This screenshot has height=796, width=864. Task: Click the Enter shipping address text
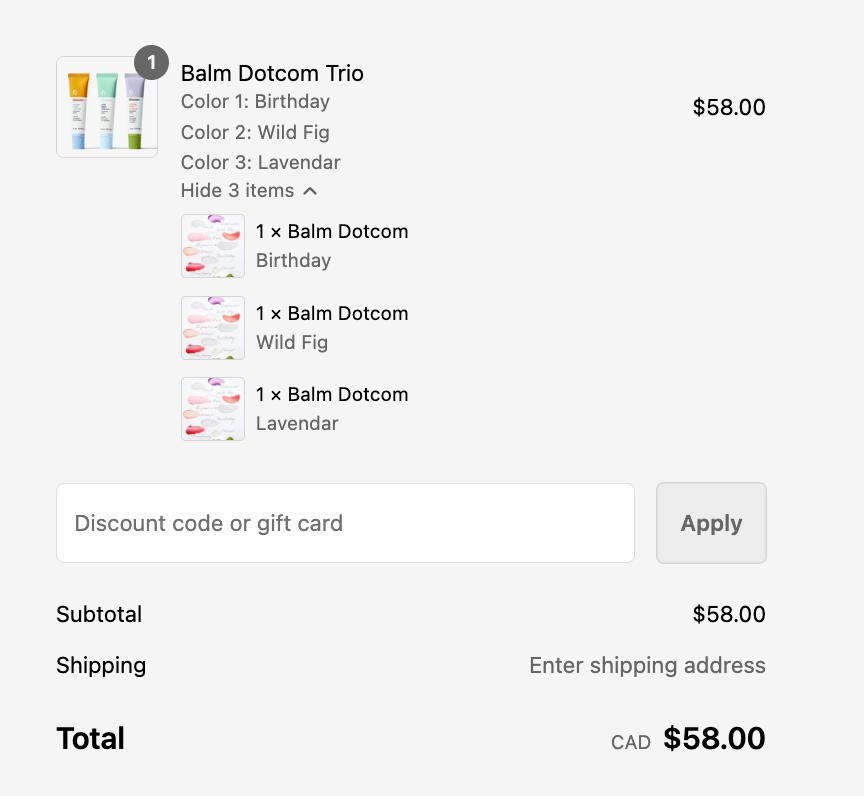tap(647, 665)
